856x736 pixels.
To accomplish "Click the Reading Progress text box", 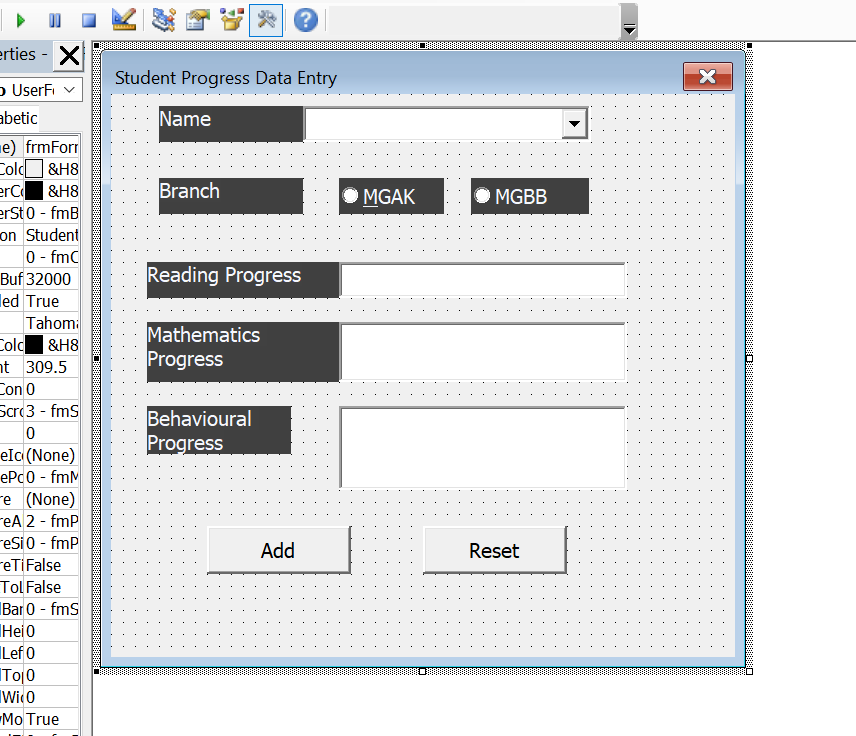I will click(x=482, y=280).
